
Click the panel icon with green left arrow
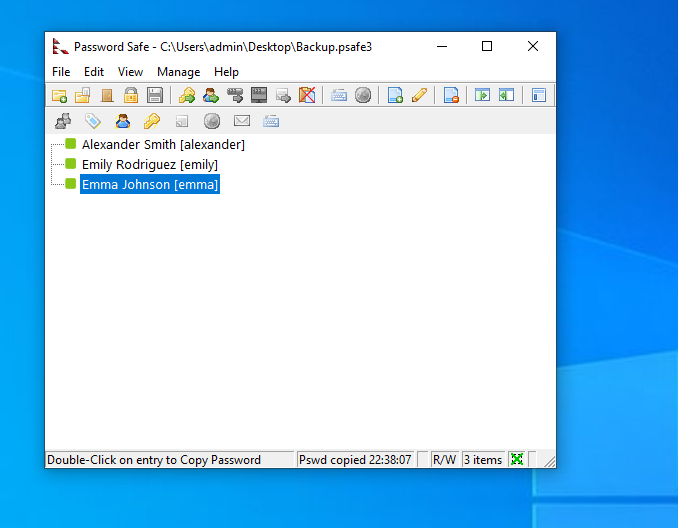[506, 95]
